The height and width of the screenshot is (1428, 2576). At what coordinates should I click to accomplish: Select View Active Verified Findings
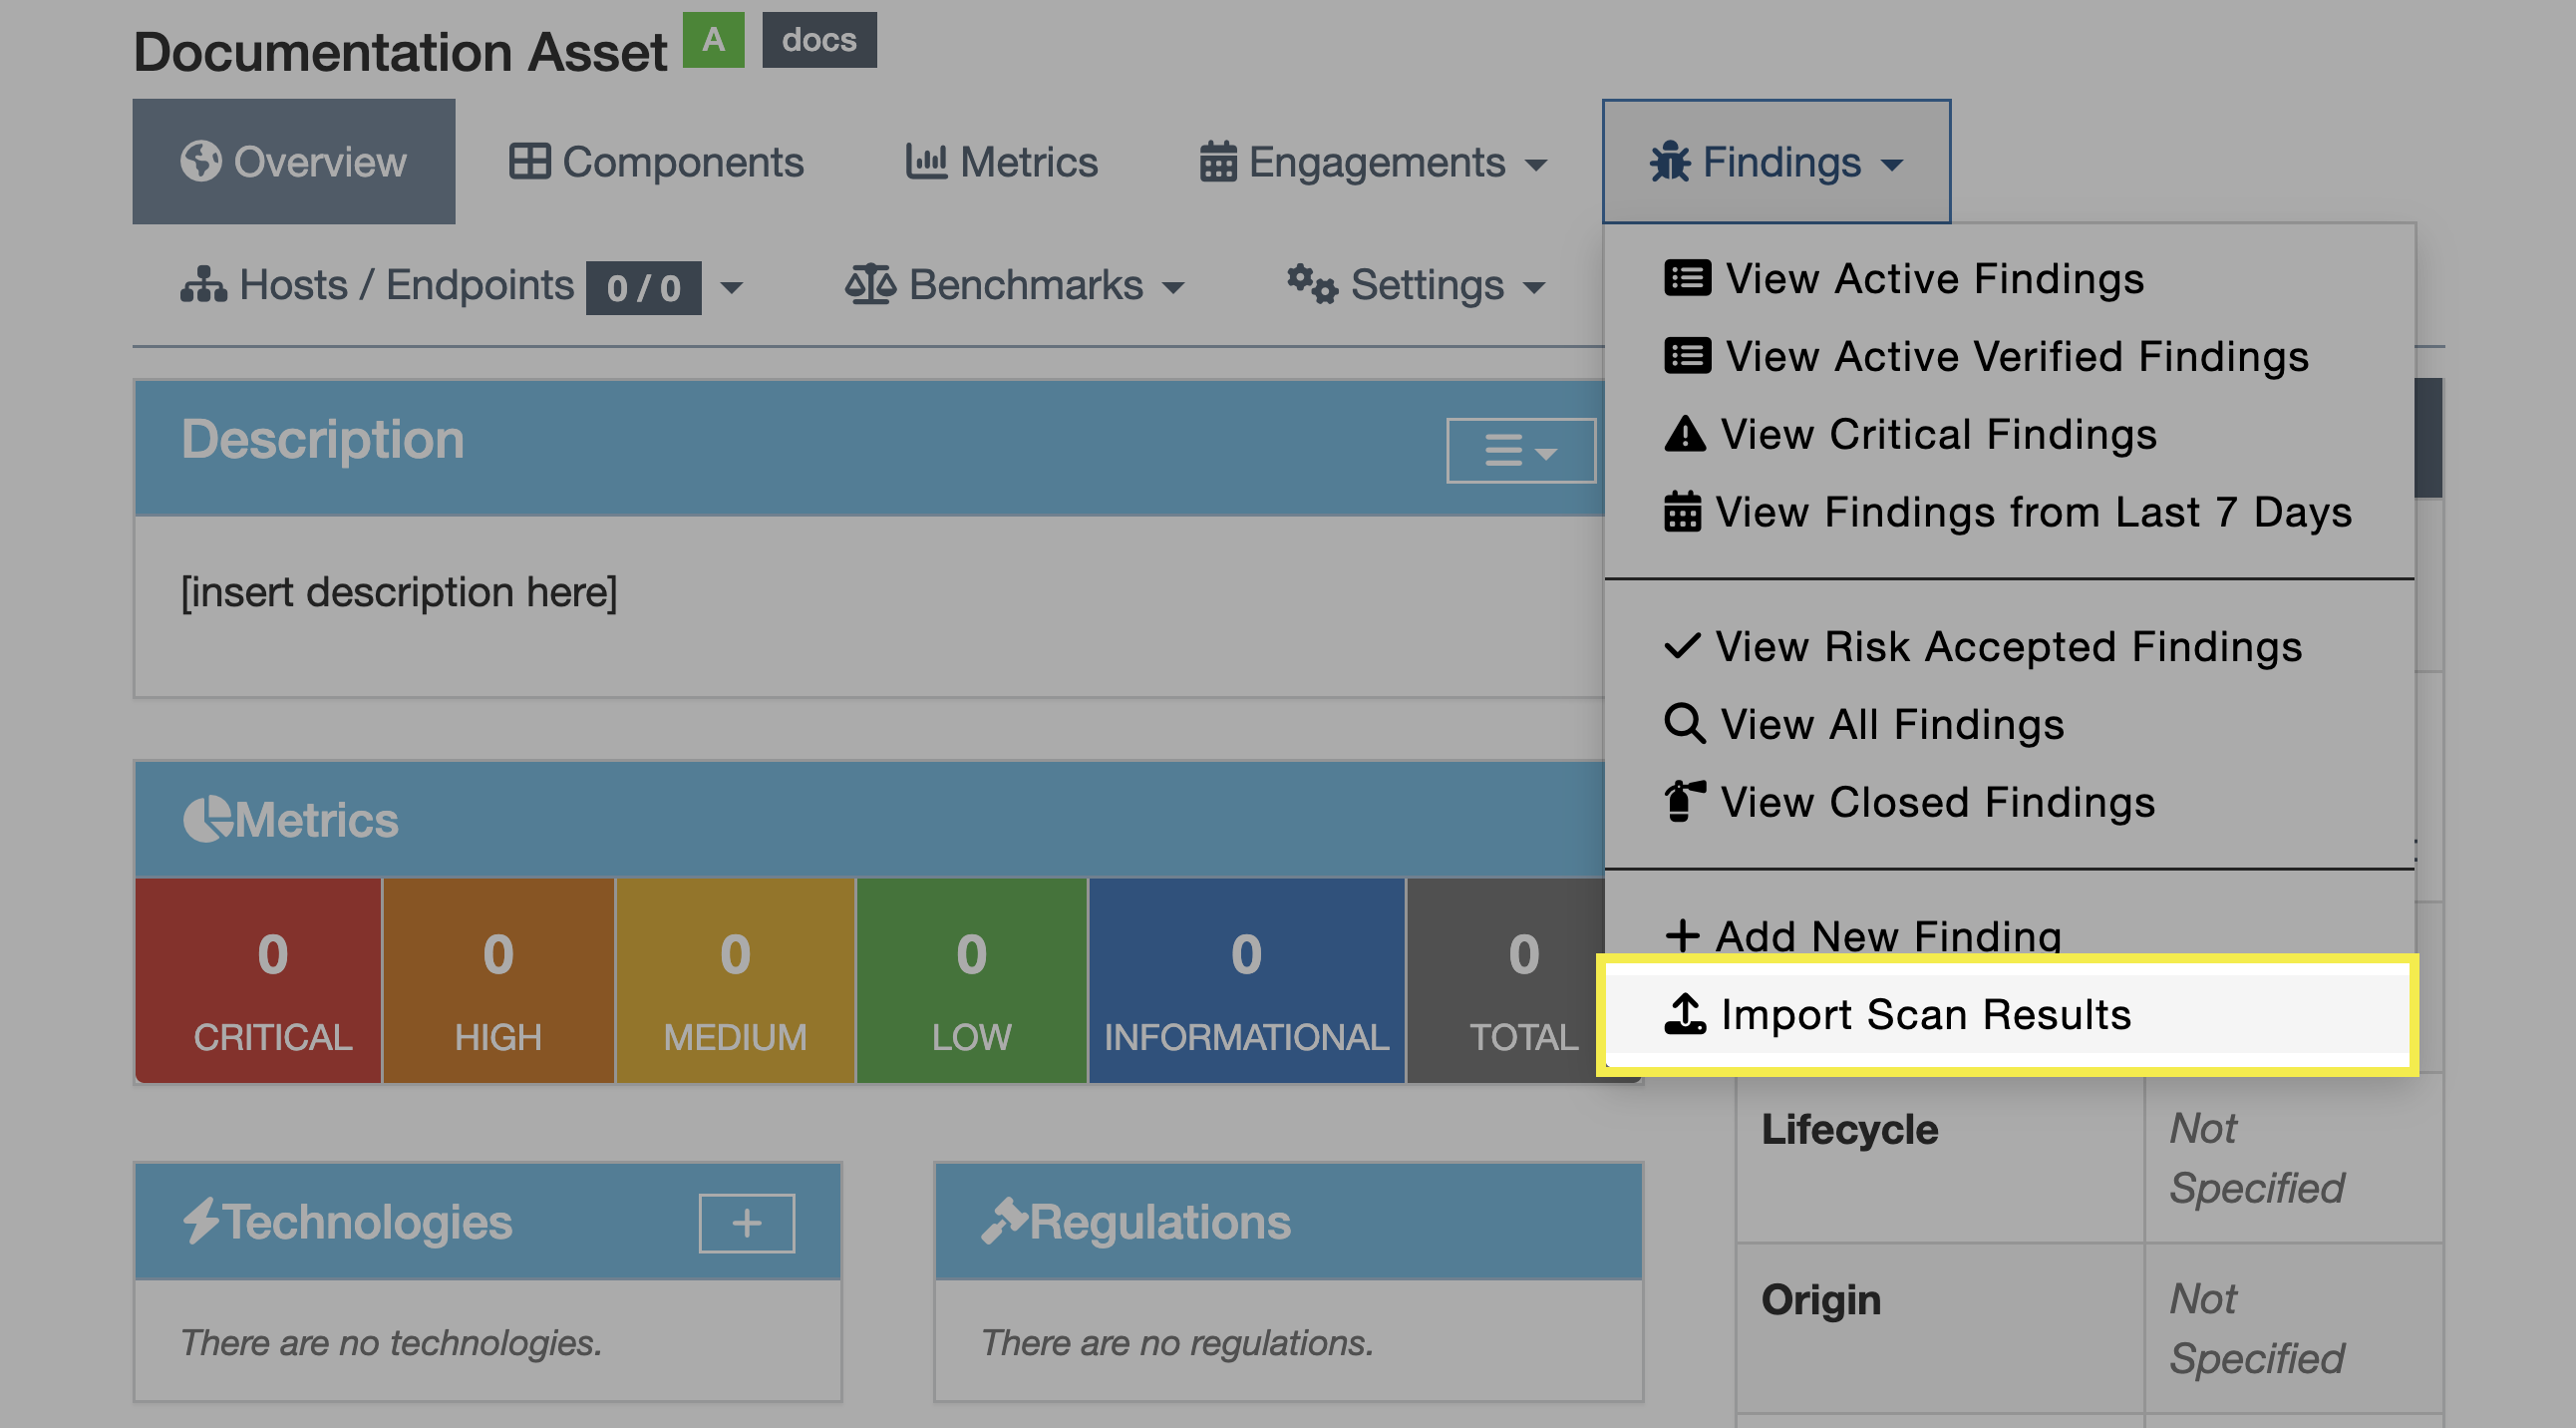(2016, 357)
